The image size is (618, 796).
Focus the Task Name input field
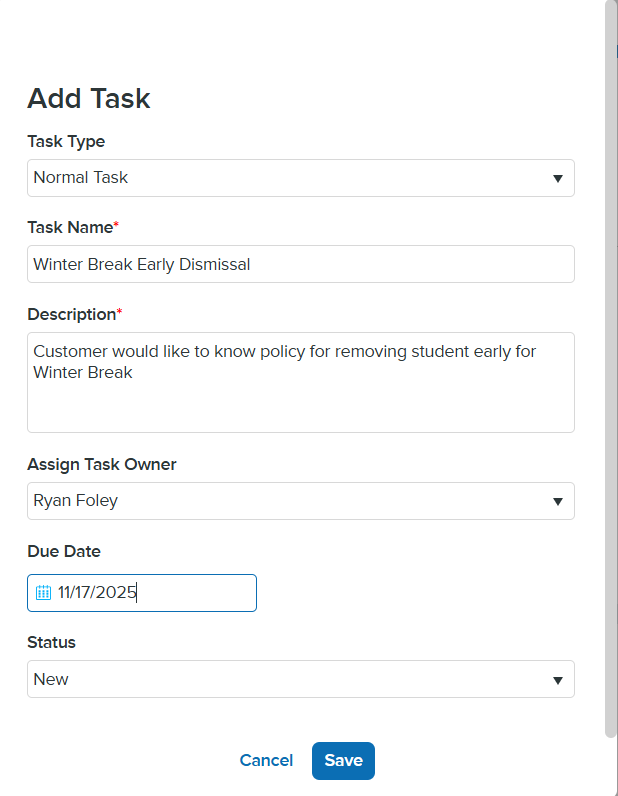[x=300, y=265]
